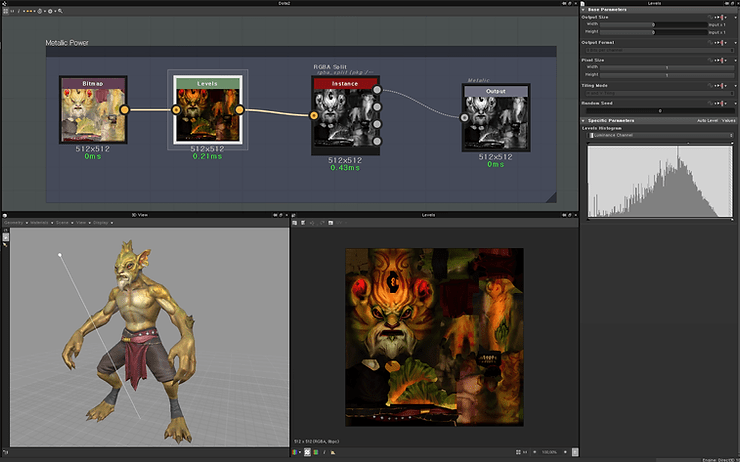
Task: Click the first 2D view toolbar icon
Action: [296, 223]
